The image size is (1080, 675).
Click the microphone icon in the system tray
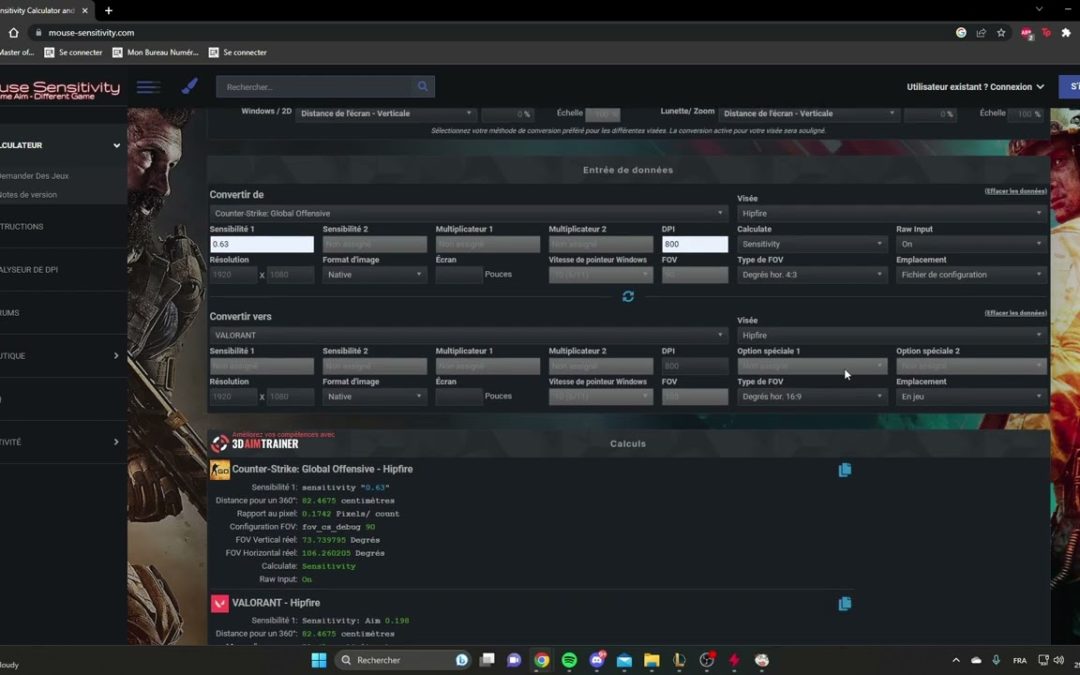pos(996,660)
